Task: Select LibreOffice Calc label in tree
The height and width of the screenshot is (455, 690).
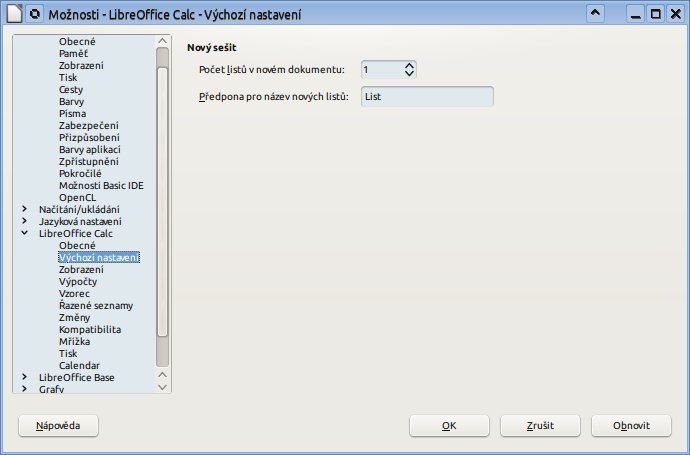Action: coord(76,233)
